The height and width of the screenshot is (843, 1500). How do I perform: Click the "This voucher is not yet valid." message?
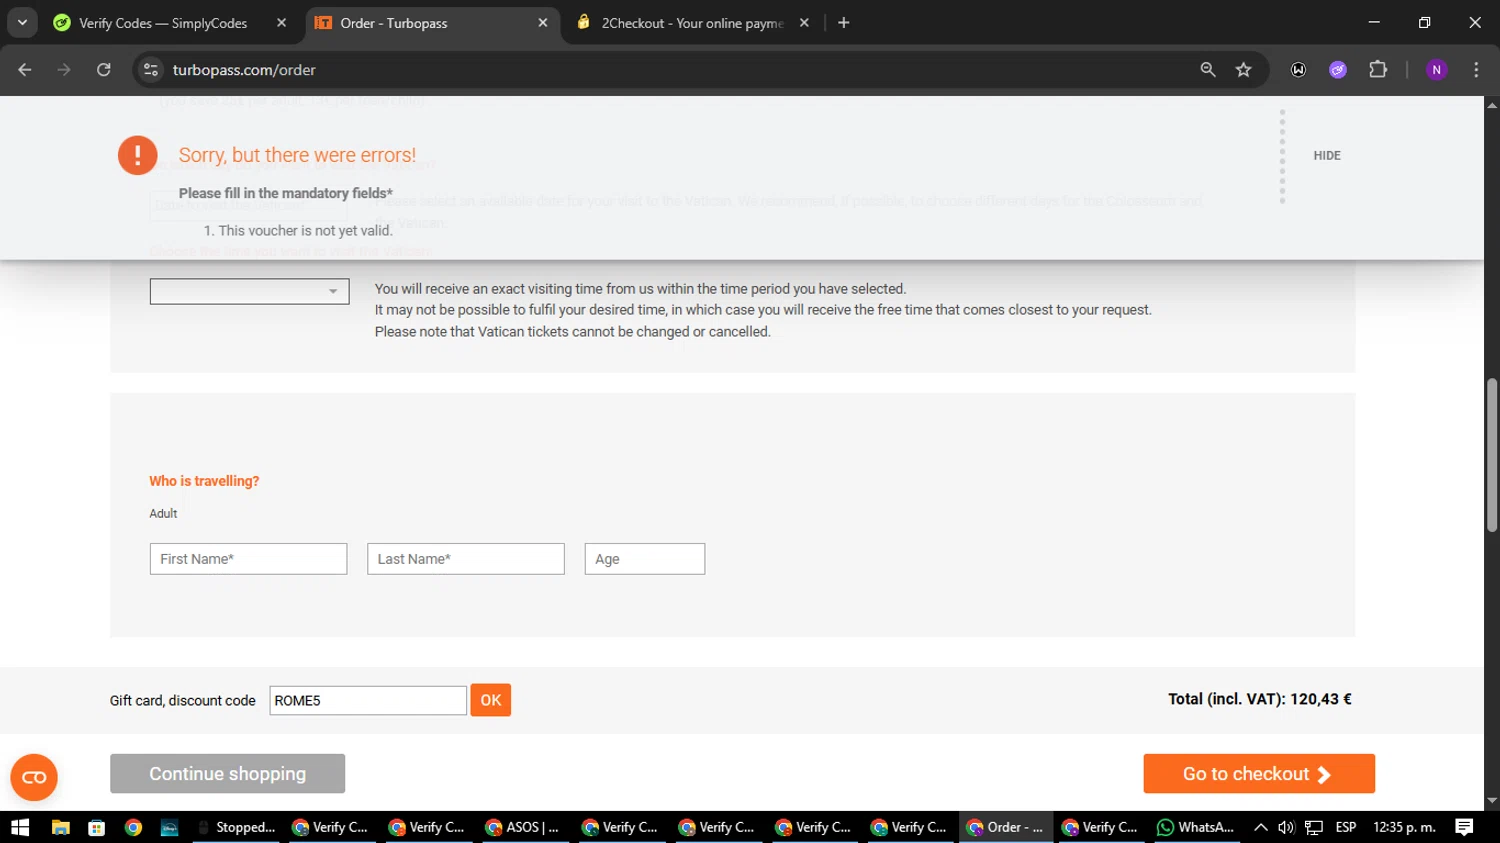[306, 230]
